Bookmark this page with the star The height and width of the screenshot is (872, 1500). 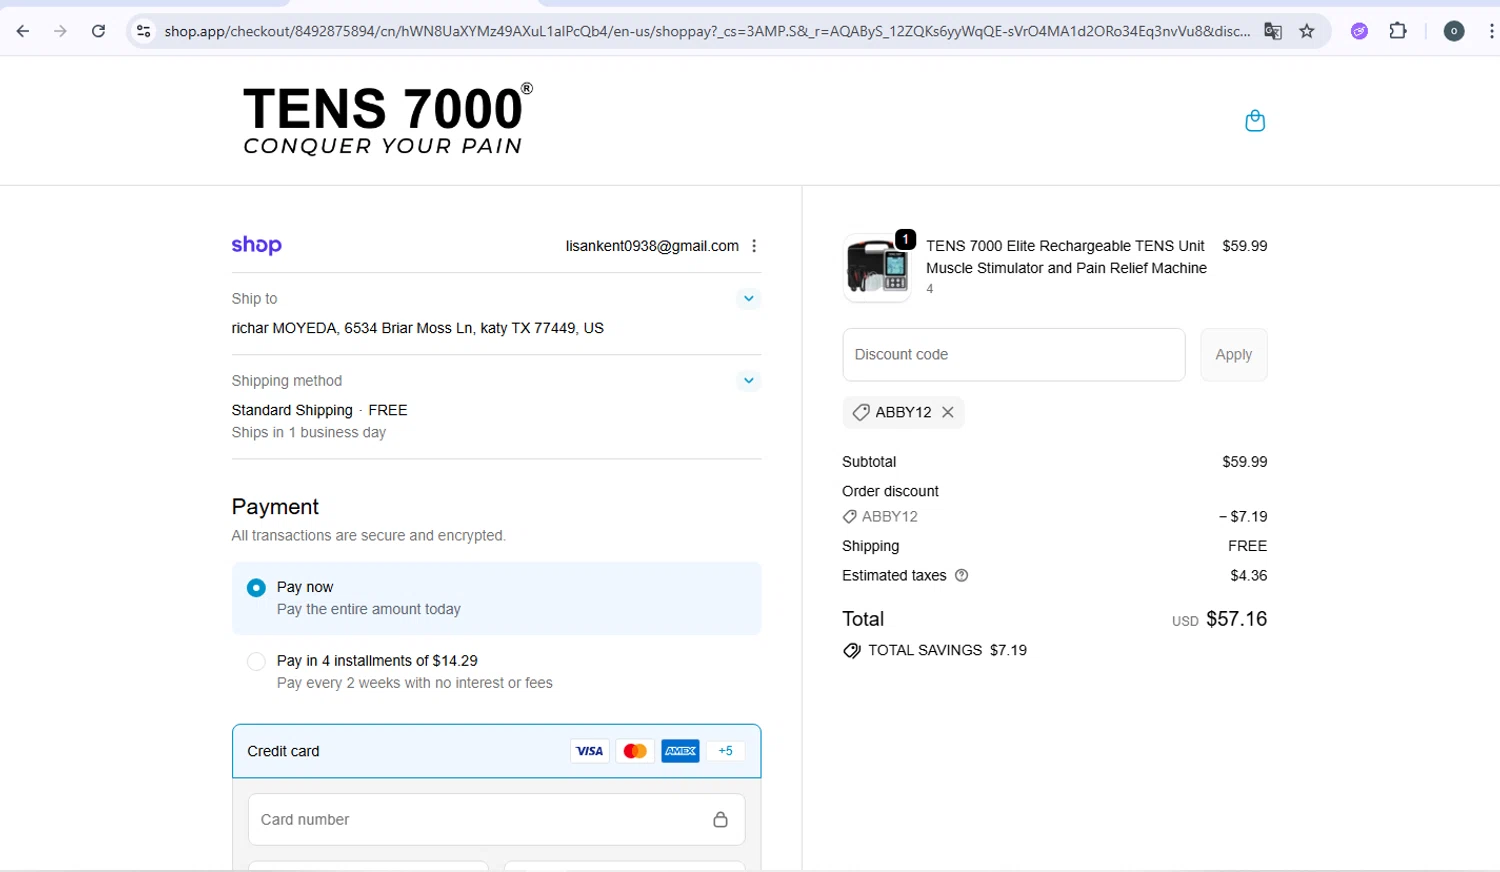tap(1307, 31)
